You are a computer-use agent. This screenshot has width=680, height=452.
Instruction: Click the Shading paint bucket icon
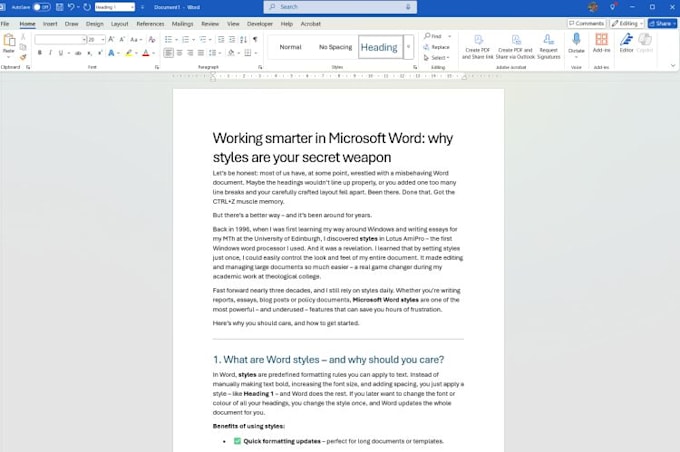pos(231,53)
